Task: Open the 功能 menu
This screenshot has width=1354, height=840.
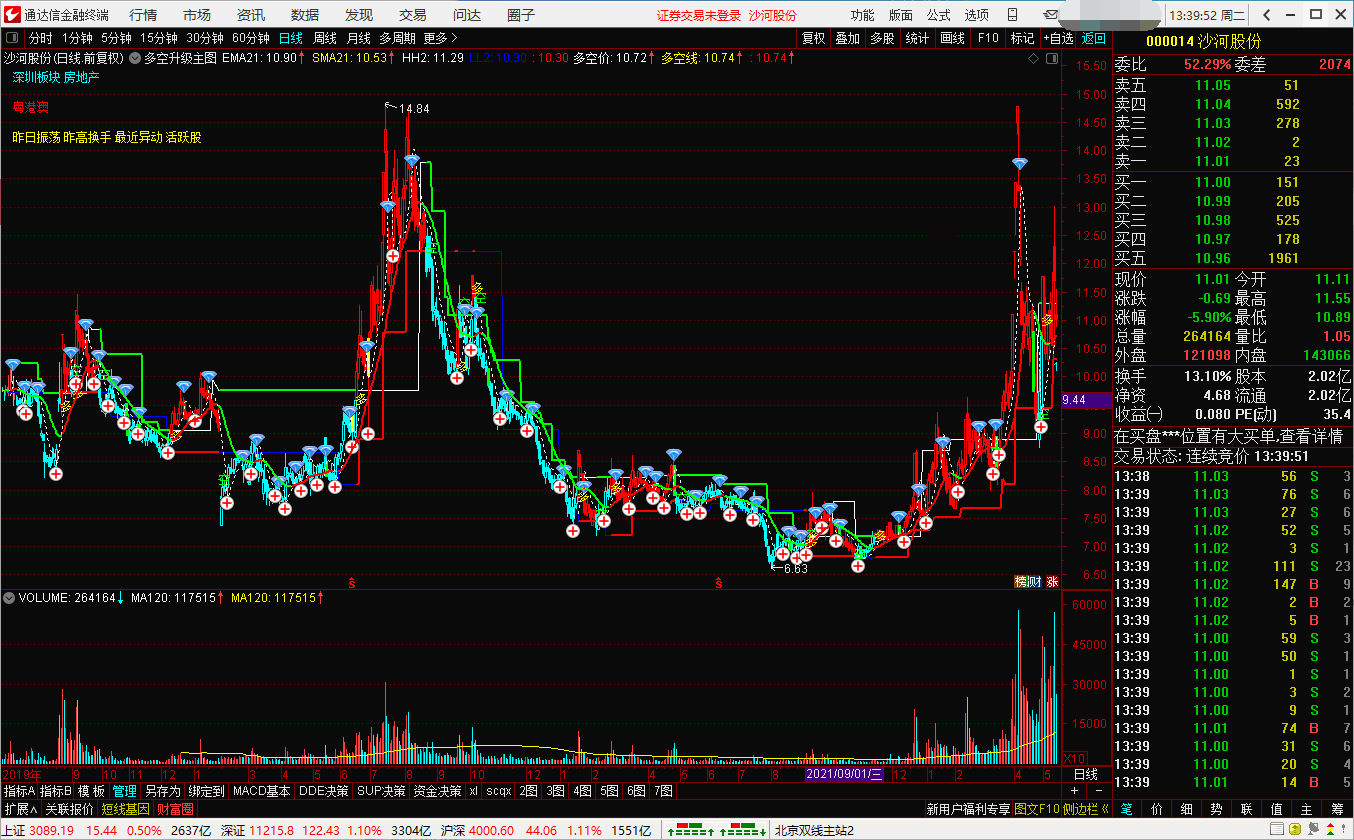Action: click(862, 15)
